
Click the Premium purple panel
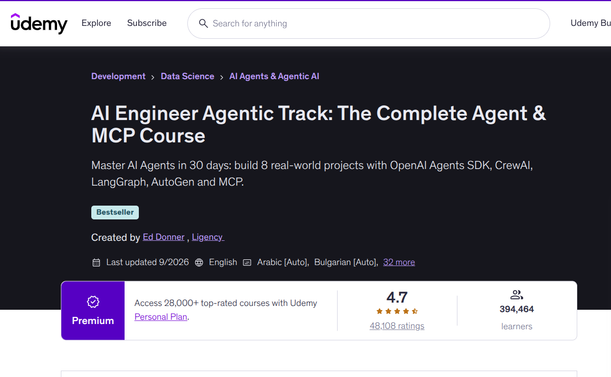coord(93,310)
